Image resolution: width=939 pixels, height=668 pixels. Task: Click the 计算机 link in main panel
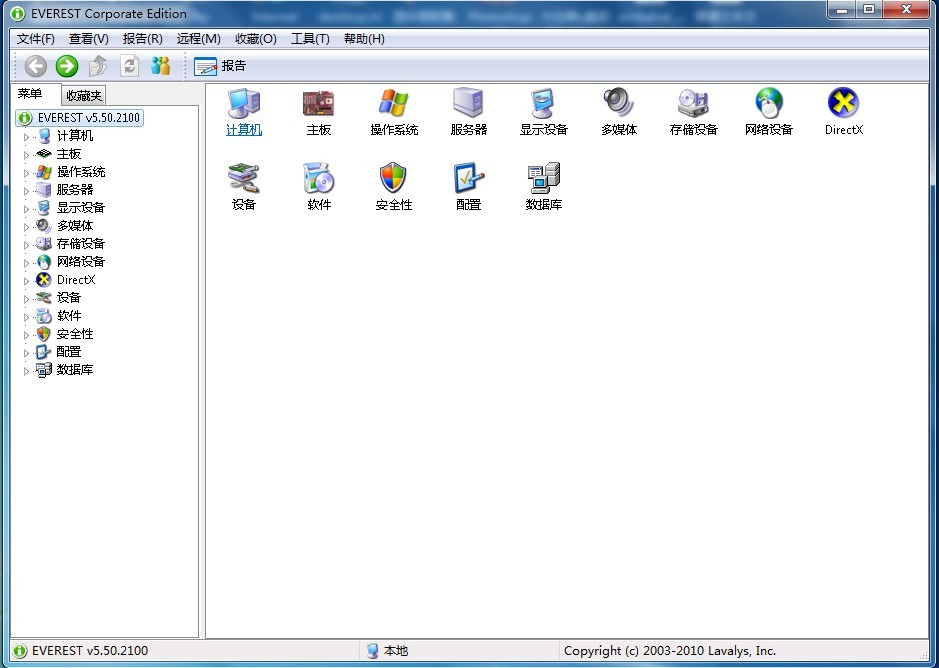coord(243,130)
